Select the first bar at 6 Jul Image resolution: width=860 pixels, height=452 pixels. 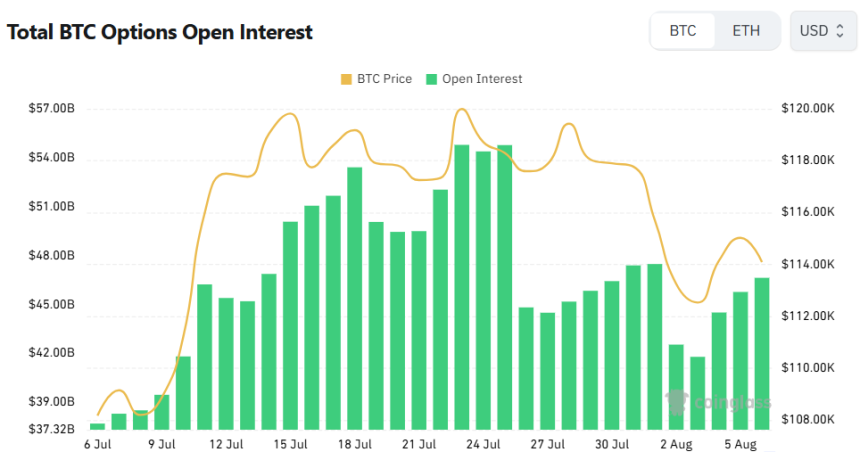[97, 427]
